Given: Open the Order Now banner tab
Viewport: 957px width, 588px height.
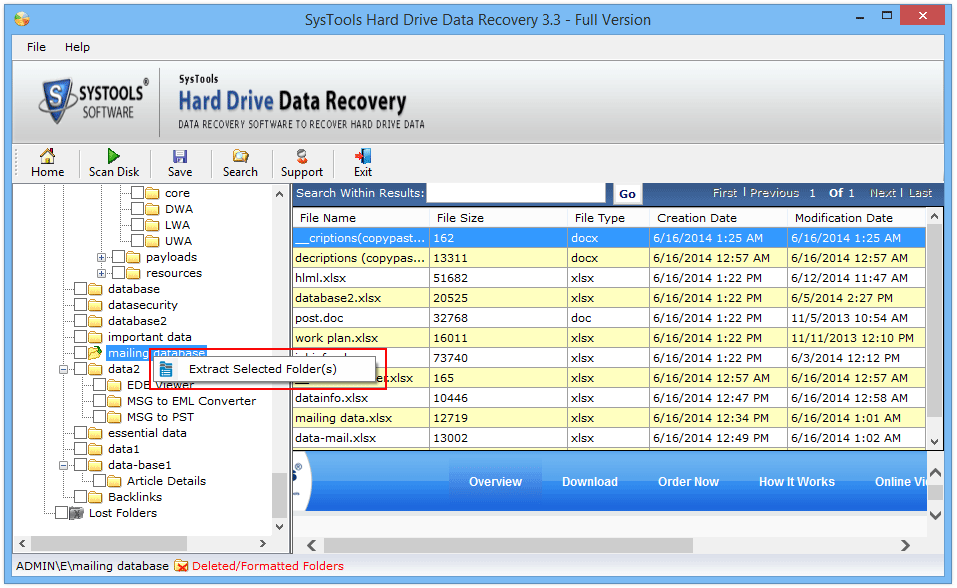Looking at the screenshot, I should point(688,482).
